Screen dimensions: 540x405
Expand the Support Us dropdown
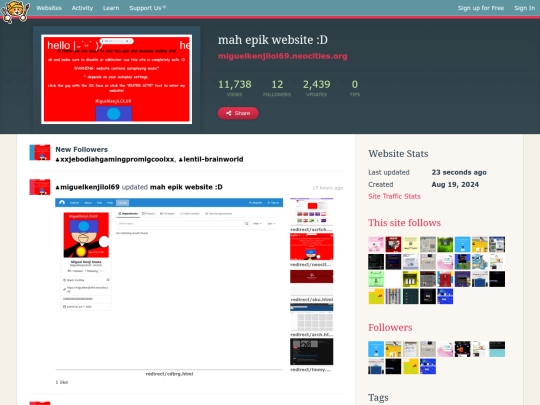pyautogui.click(x=147, y=8)
